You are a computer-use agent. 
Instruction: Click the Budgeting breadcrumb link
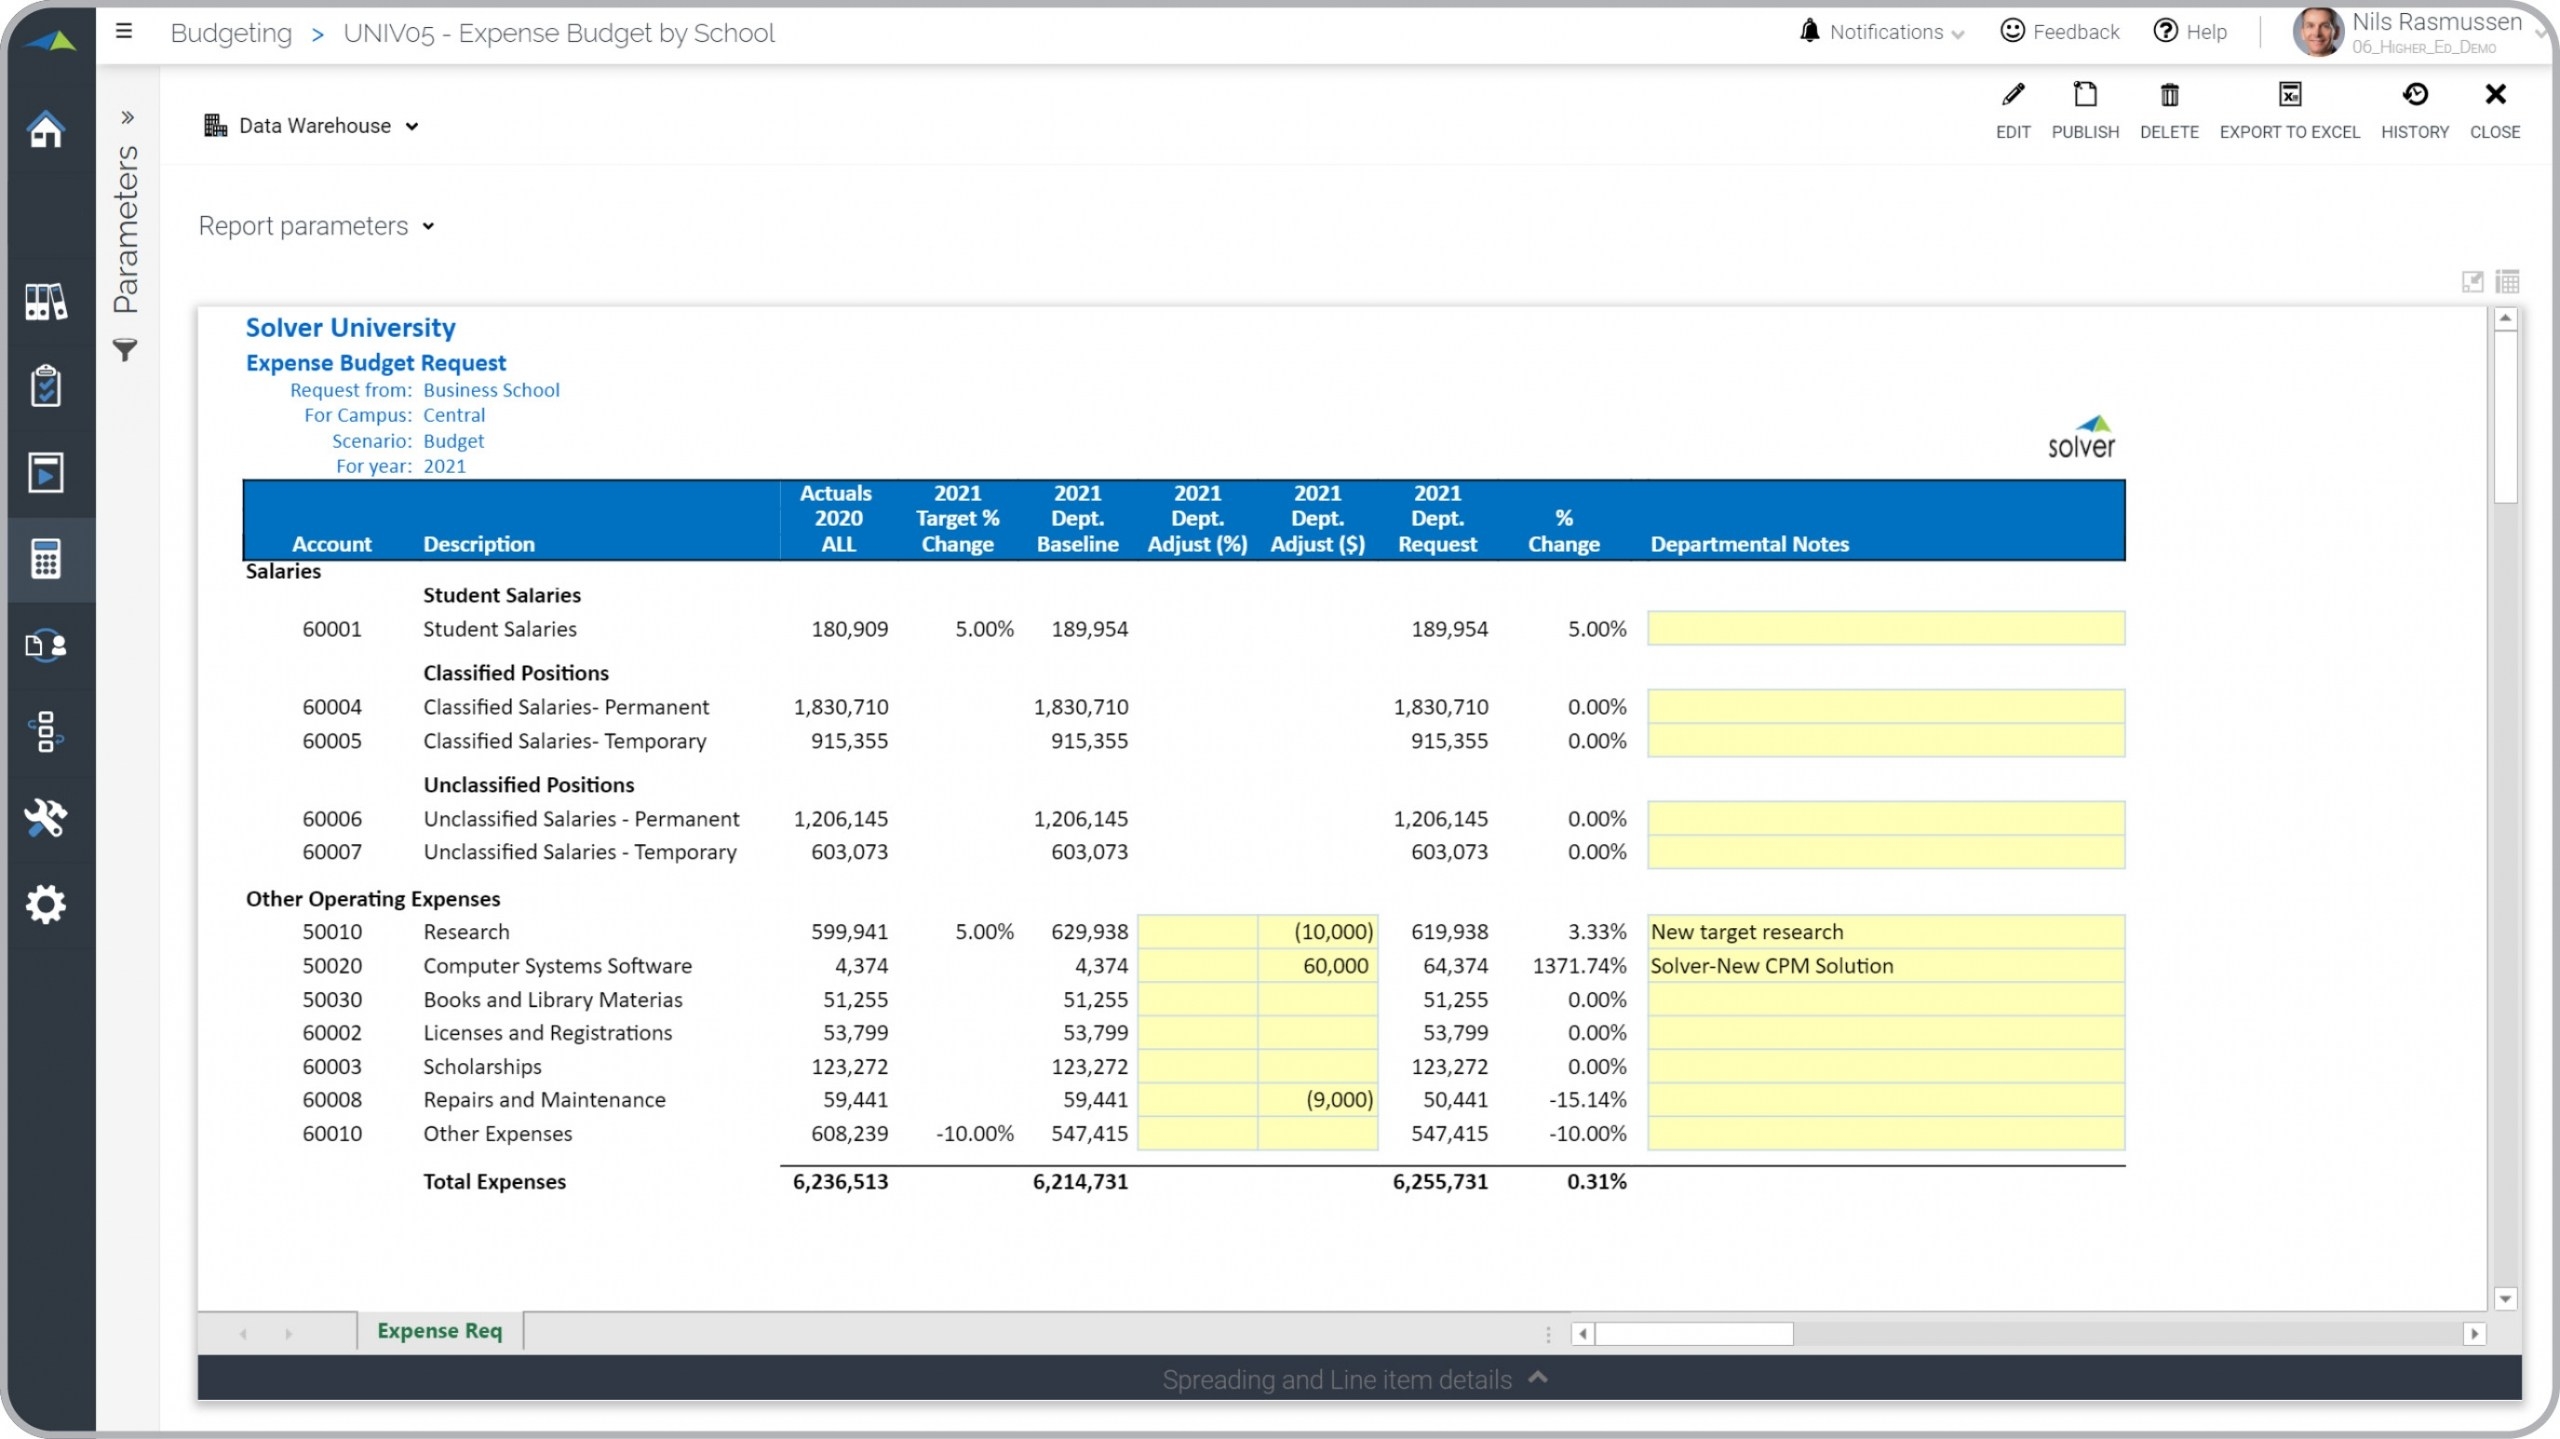click(231, 33)
